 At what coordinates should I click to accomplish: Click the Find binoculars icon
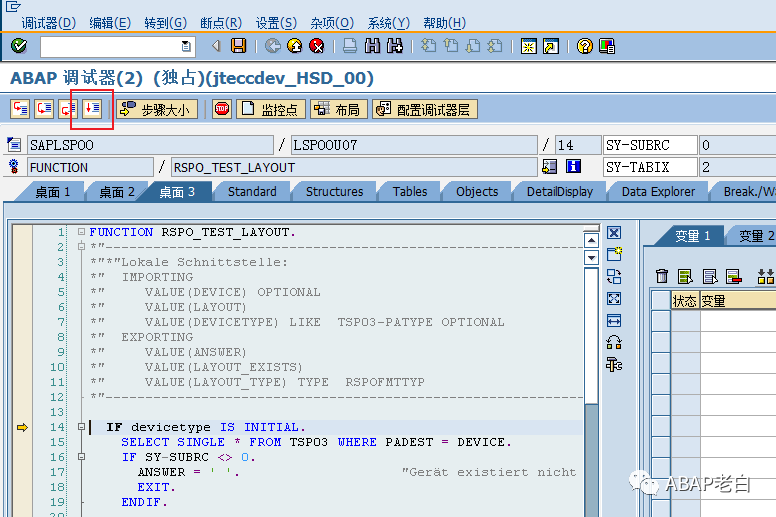(372, 46)
